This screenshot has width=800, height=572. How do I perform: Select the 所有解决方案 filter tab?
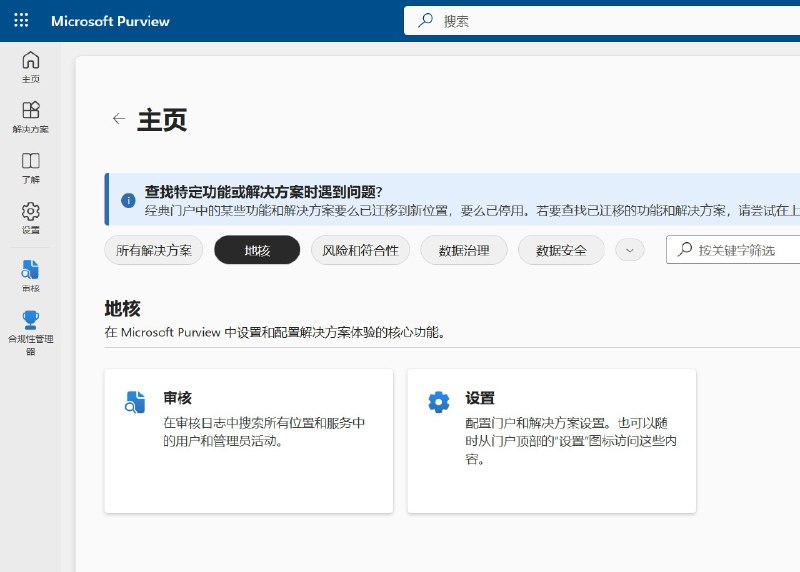pos(154,250)
